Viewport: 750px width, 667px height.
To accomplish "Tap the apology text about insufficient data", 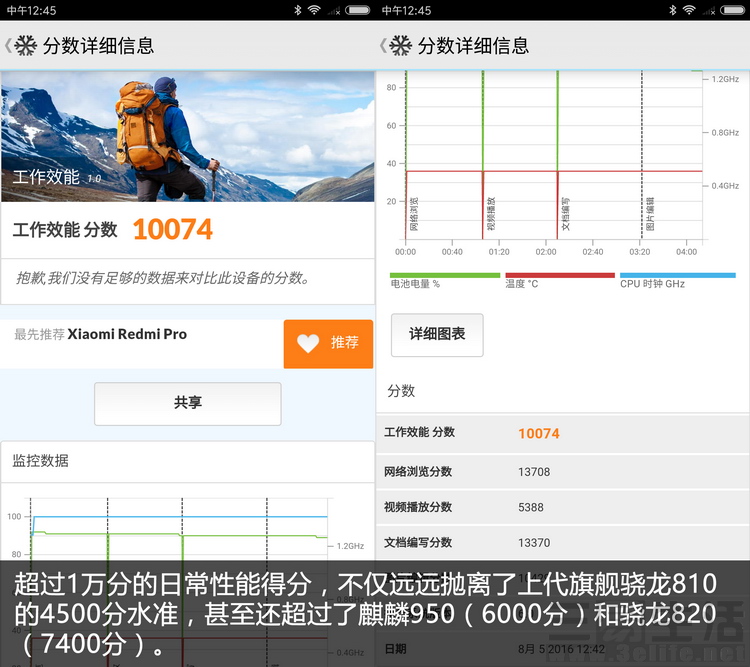I will [x=163, y=278].
